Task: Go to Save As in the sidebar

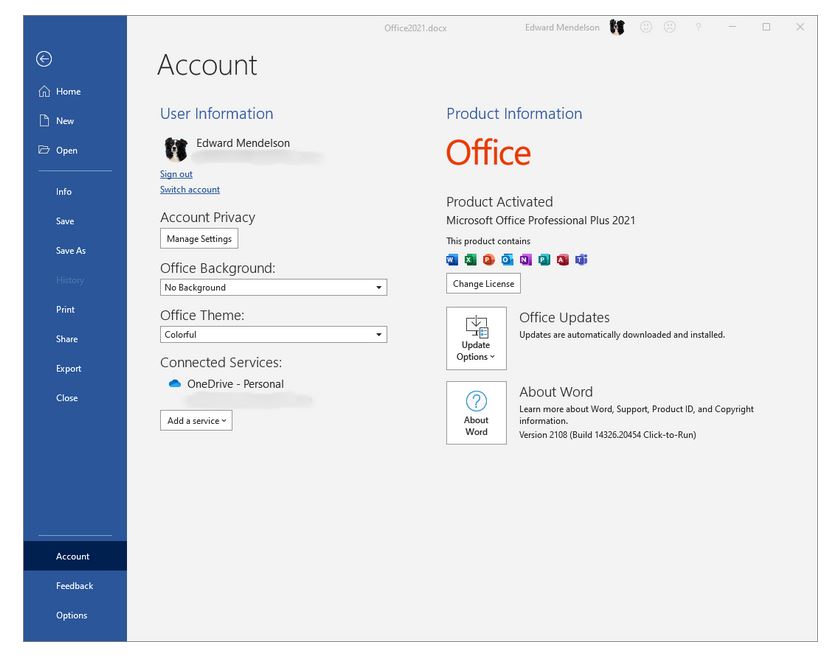Action: click(x=71, y=251)
